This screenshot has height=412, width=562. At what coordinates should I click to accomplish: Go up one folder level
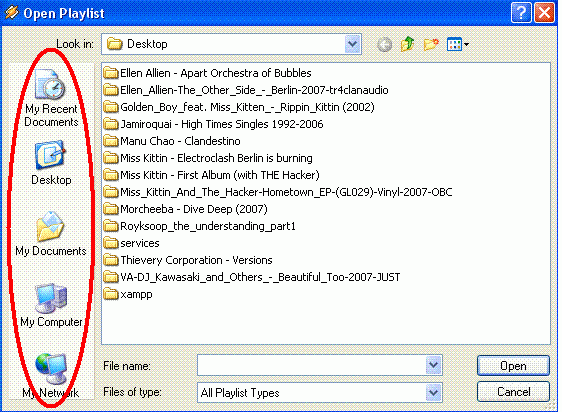pyautogui.click(x=408, y=44)
